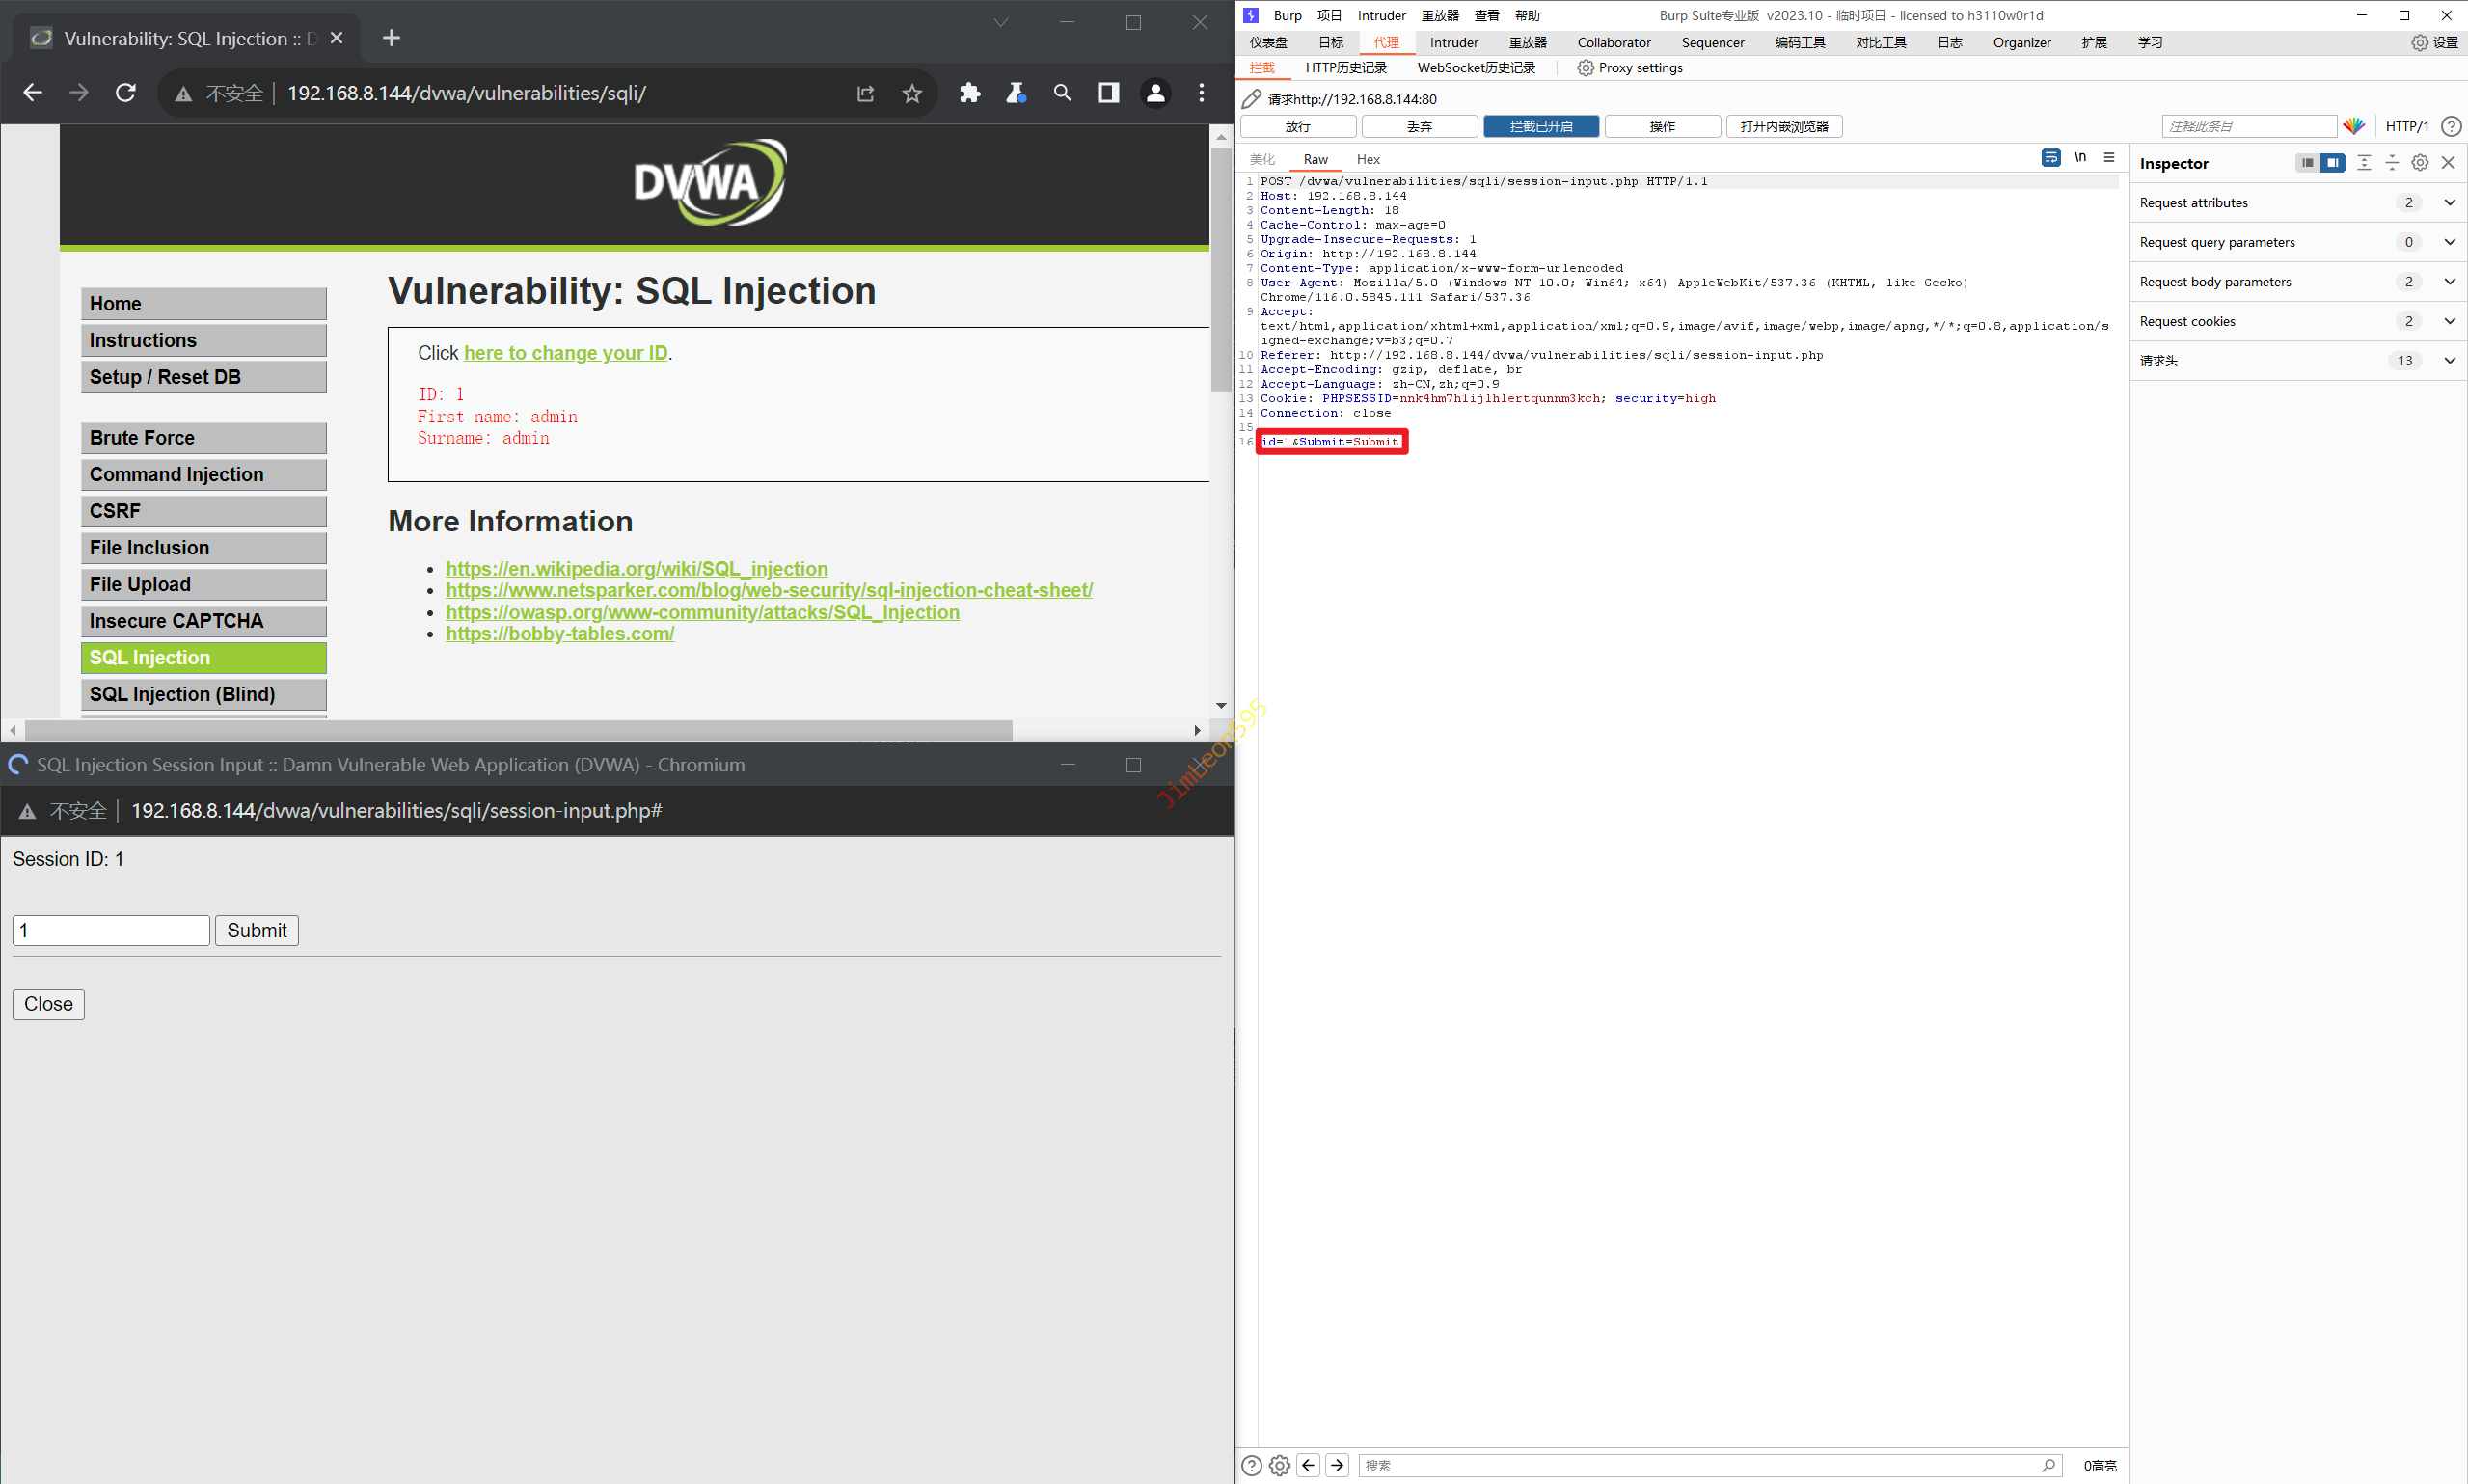
Task: Open the HTTP历史记录 tab
Action: tap(1345, 68)
